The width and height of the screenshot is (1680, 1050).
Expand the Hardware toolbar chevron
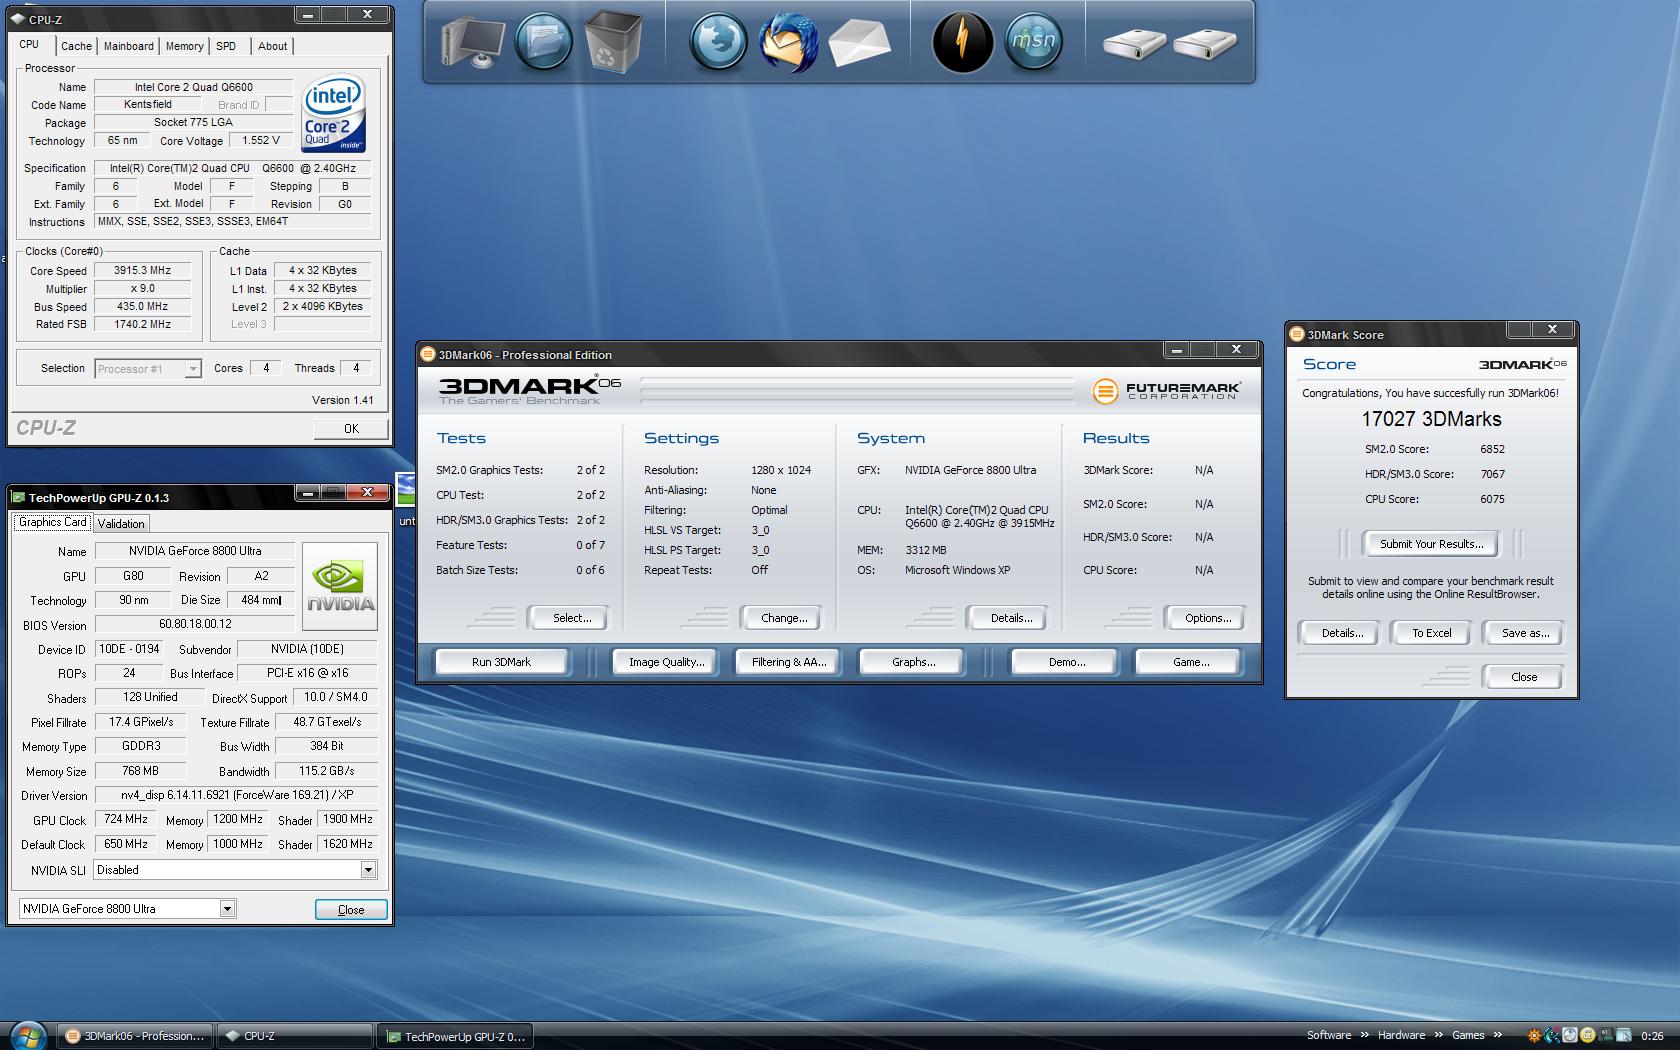[x=1438, y=1036]
